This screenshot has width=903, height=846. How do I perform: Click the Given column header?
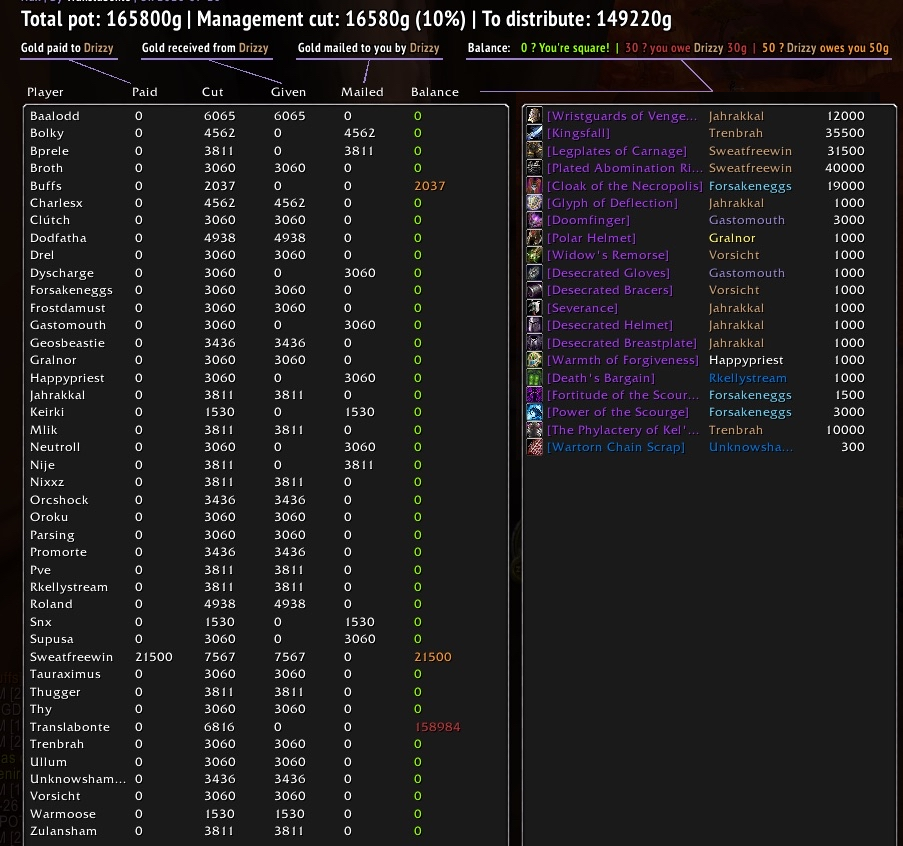point(288,92)
